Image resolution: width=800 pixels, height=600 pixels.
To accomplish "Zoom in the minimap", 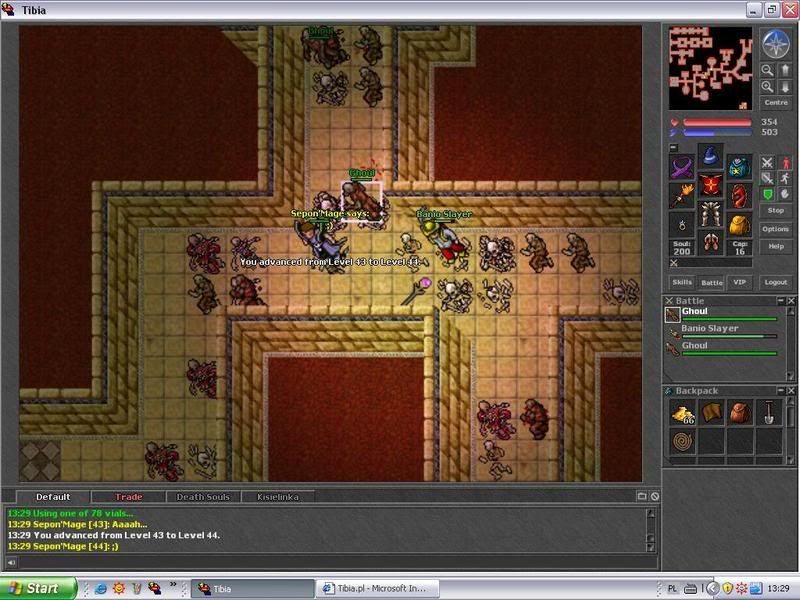I will click(x=767, y=87).
